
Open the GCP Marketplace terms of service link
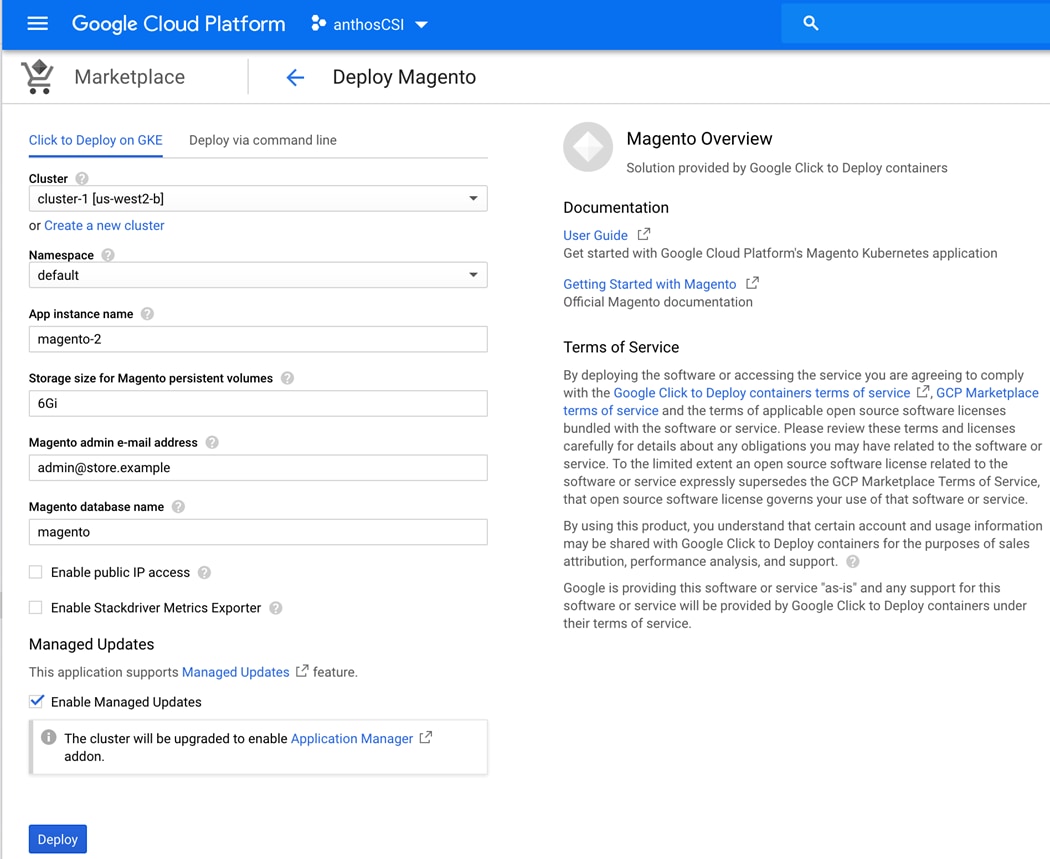coord(987,393)
